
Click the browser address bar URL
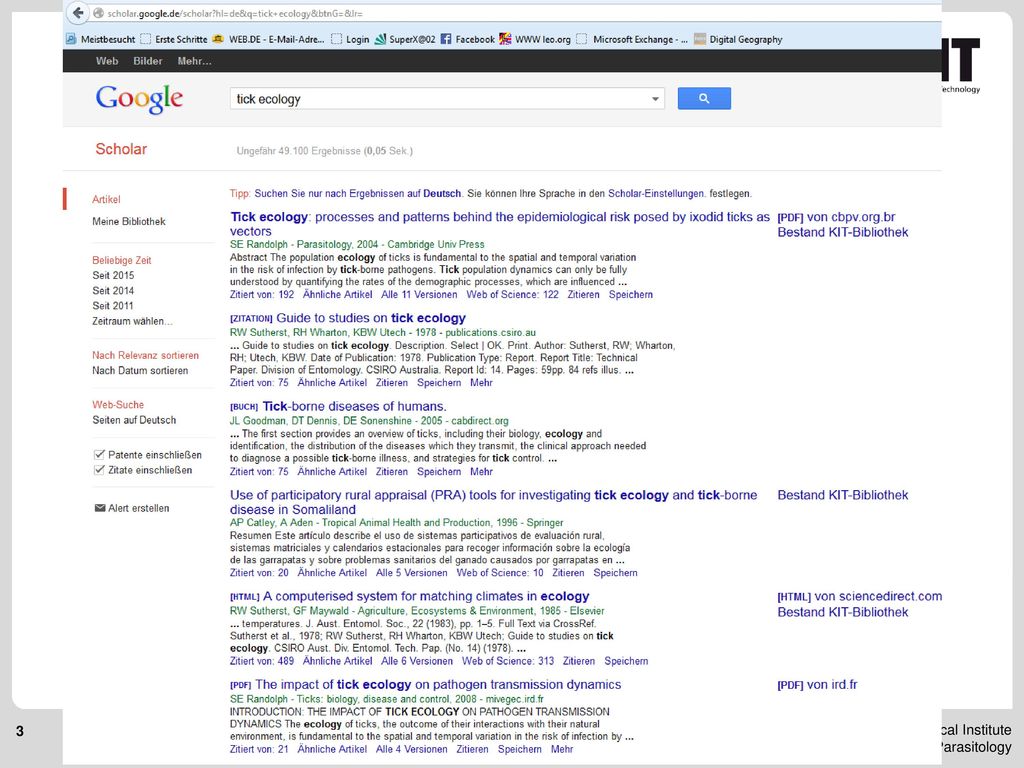(x=235, y=13)
